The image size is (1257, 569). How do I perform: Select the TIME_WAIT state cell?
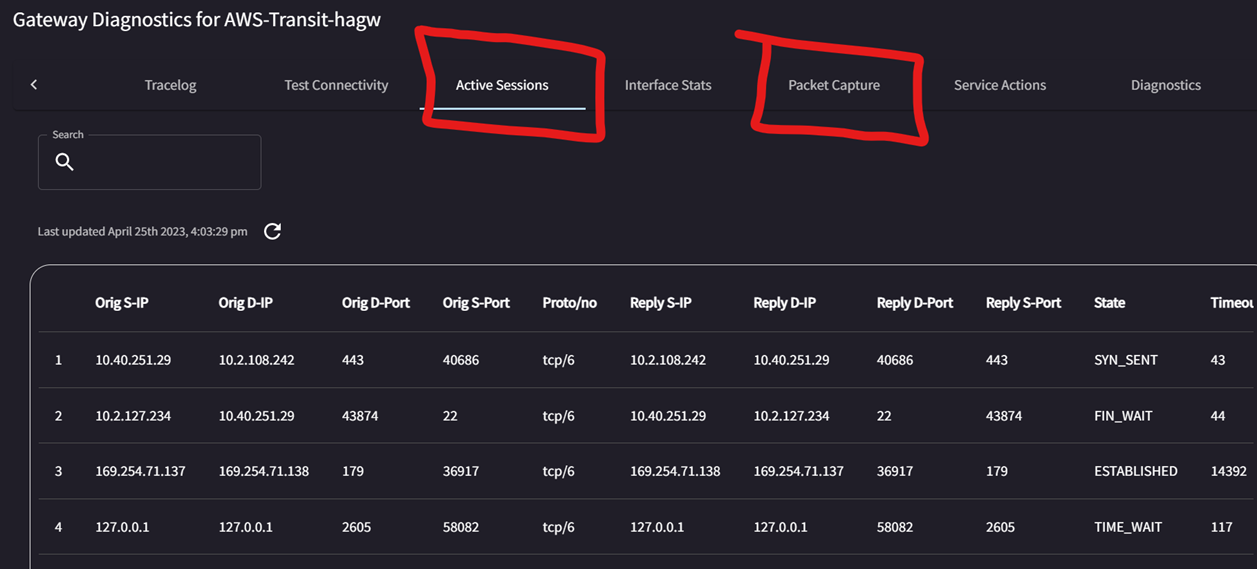coord(1128,527)
